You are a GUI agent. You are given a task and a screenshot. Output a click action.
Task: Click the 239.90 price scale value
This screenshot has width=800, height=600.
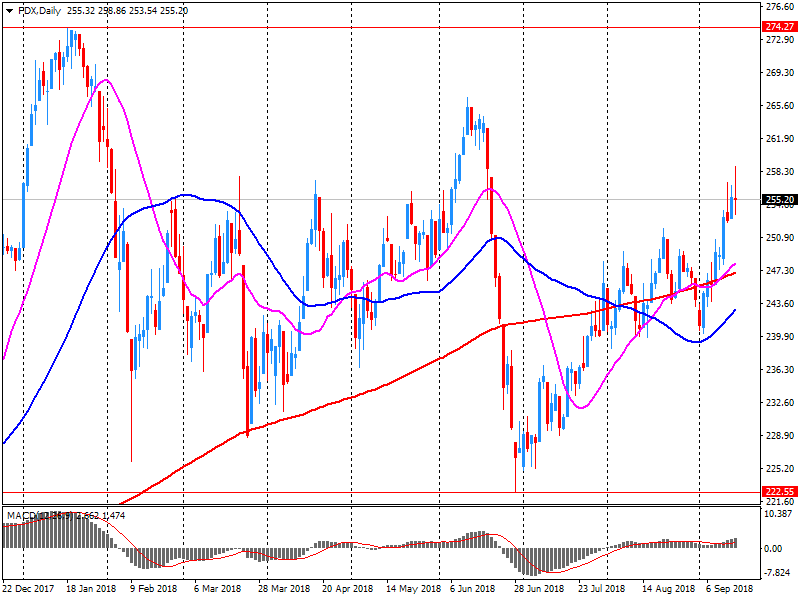pyautogui.click(x=780, y=337)
